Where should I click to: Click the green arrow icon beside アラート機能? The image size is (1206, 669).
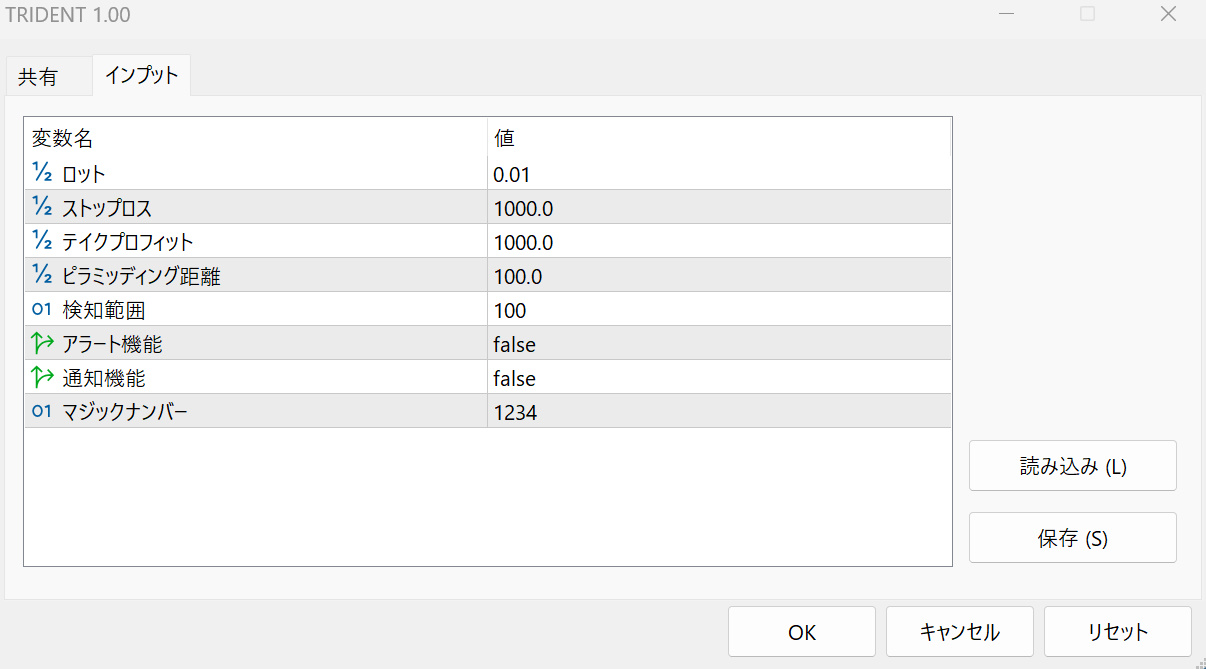coord(42,344)
